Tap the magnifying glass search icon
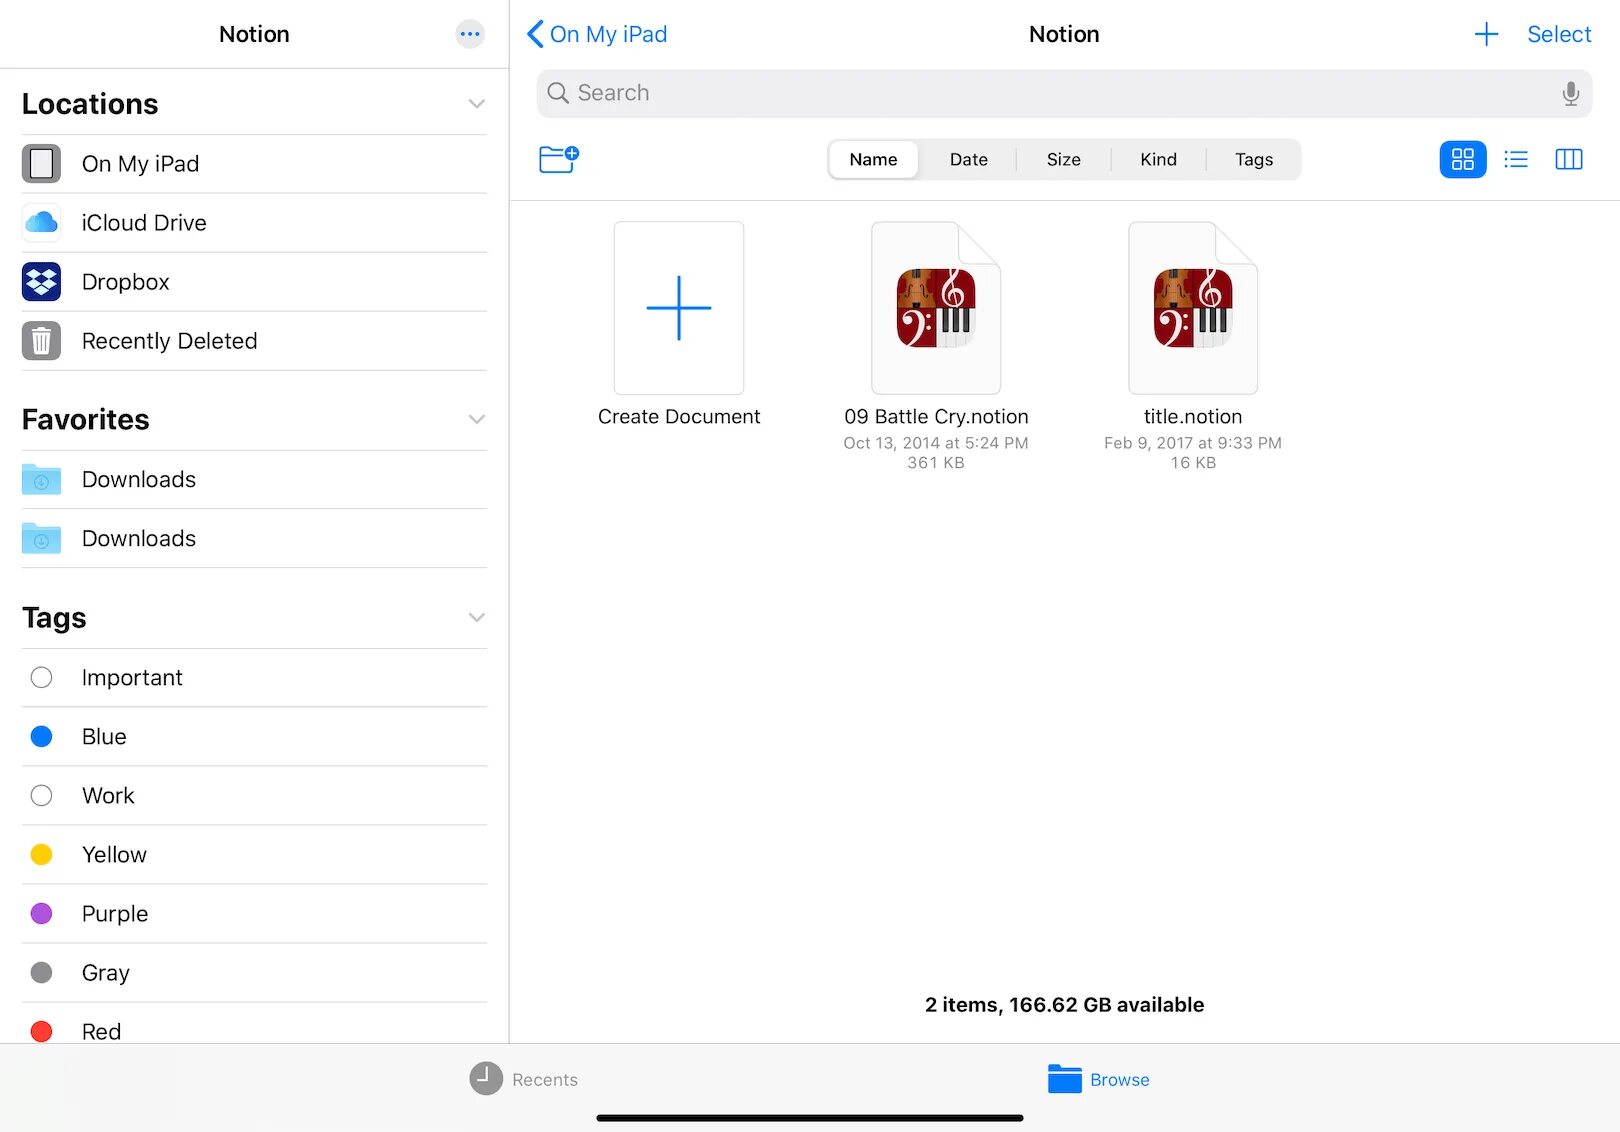 point(558,93)
